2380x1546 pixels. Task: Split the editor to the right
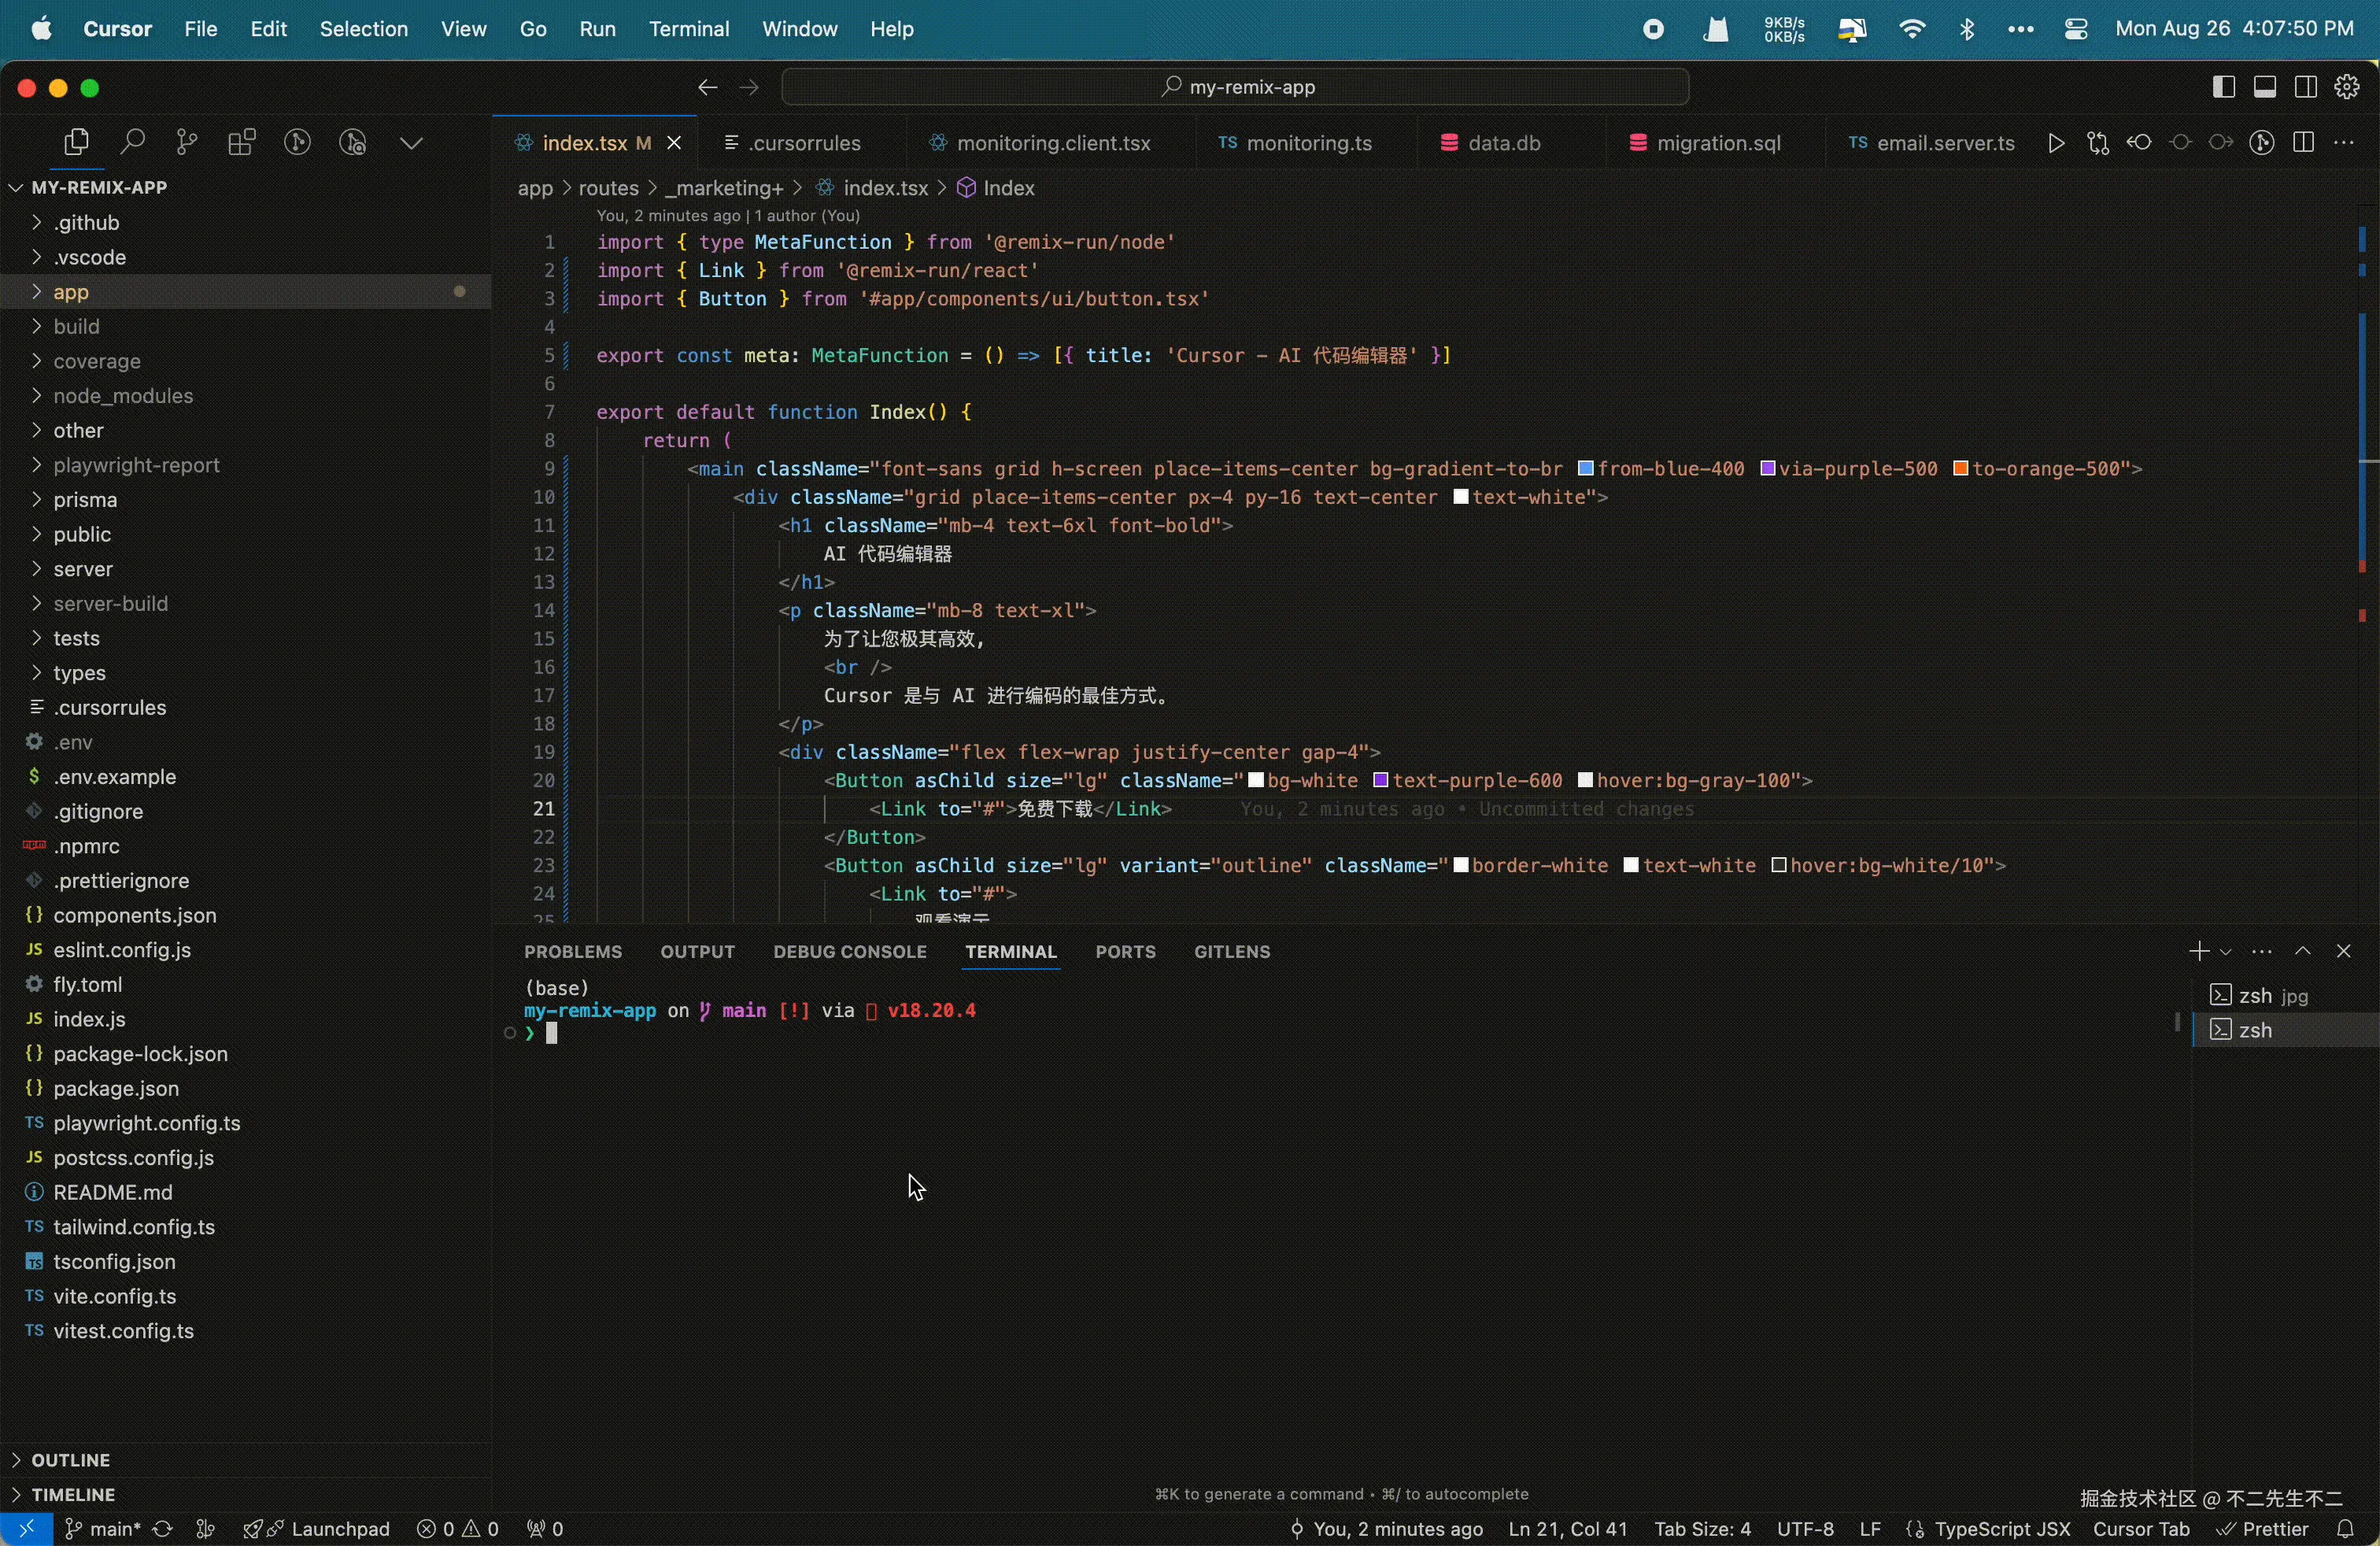click(2303, 143)
